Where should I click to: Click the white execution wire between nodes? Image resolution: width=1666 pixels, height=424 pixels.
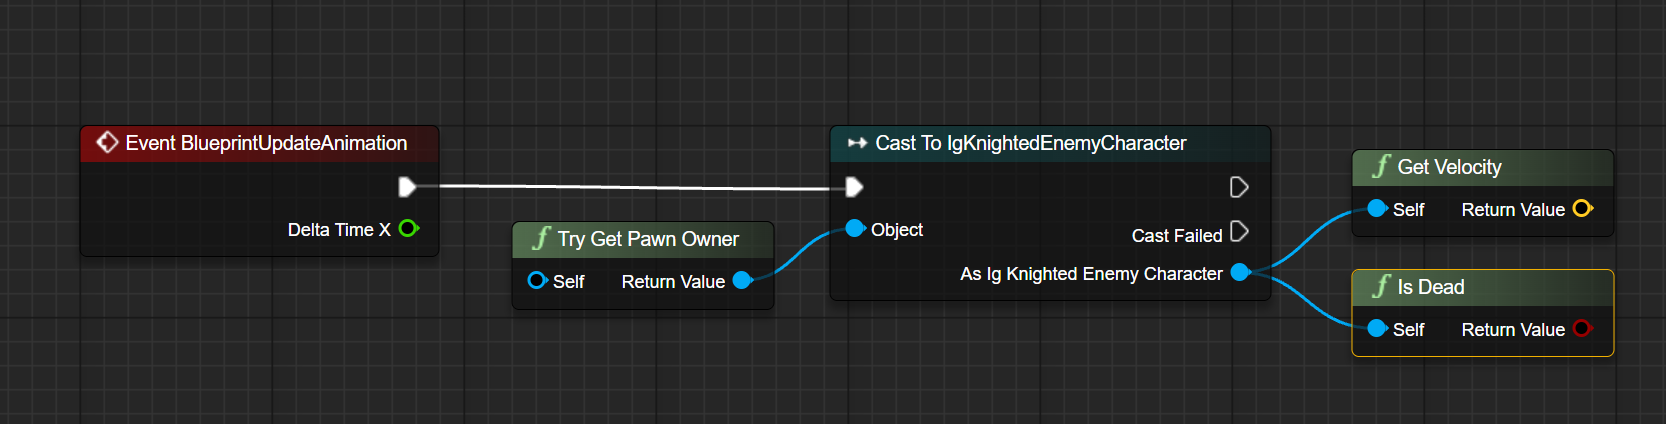click(633, 187)
